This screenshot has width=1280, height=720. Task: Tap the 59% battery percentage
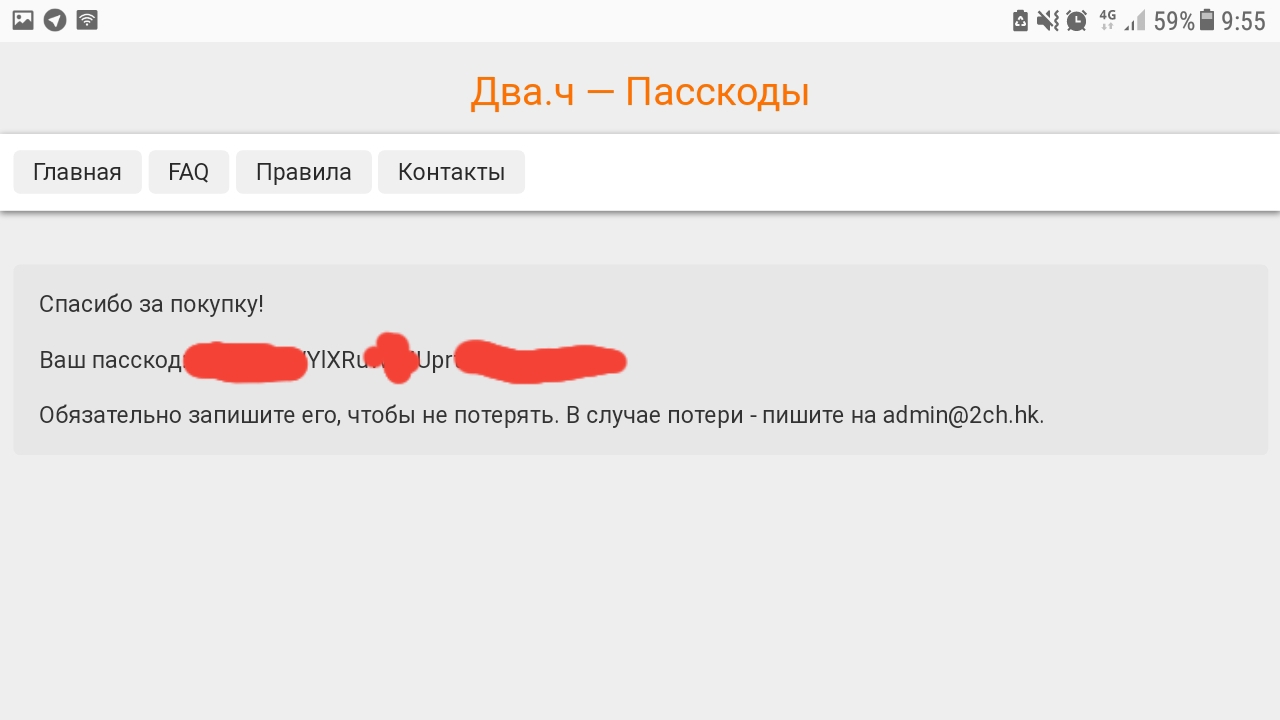[x=1174, y=22]
